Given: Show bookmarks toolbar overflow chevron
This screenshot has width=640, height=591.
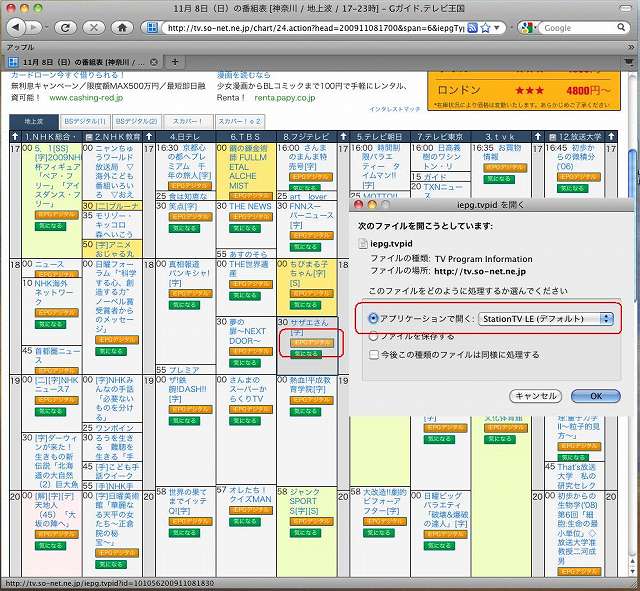Looking at the screenshot, I should (631, 47).
